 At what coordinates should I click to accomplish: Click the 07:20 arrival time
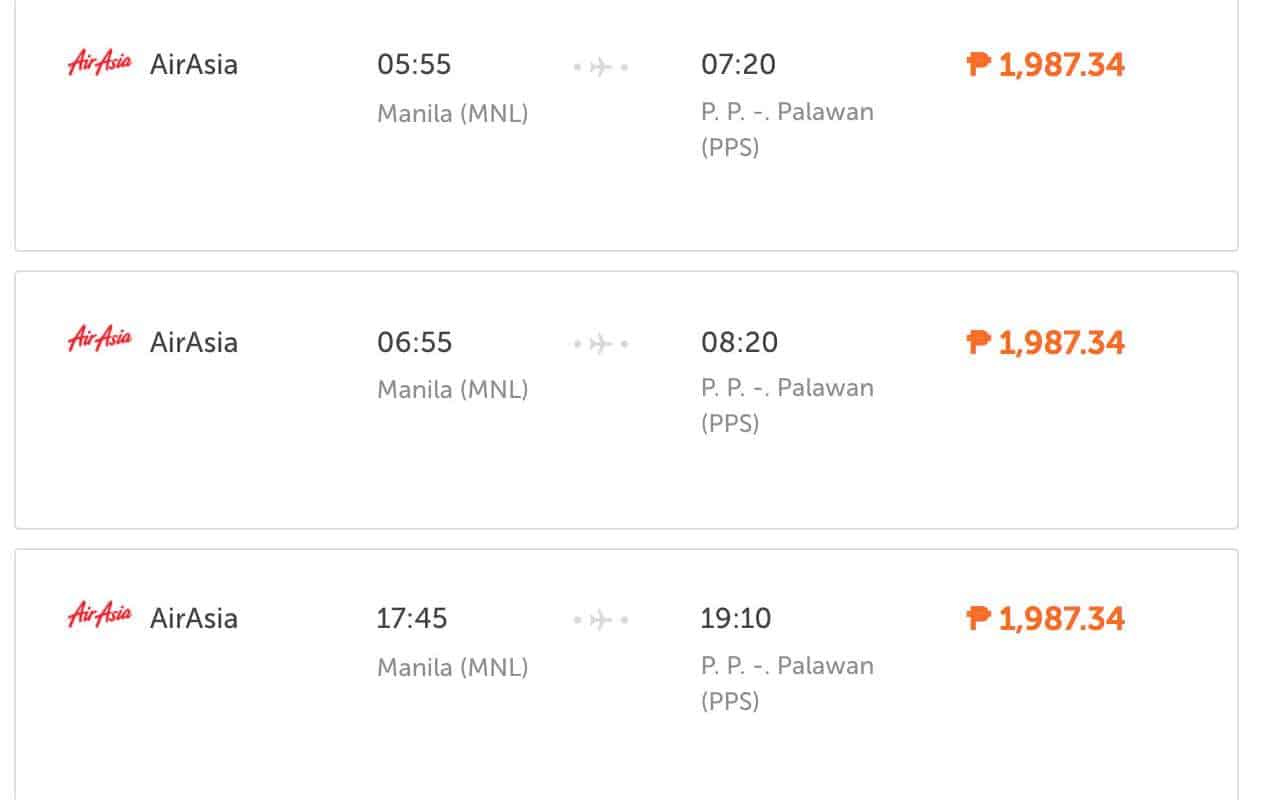click(x=738, y=65)
